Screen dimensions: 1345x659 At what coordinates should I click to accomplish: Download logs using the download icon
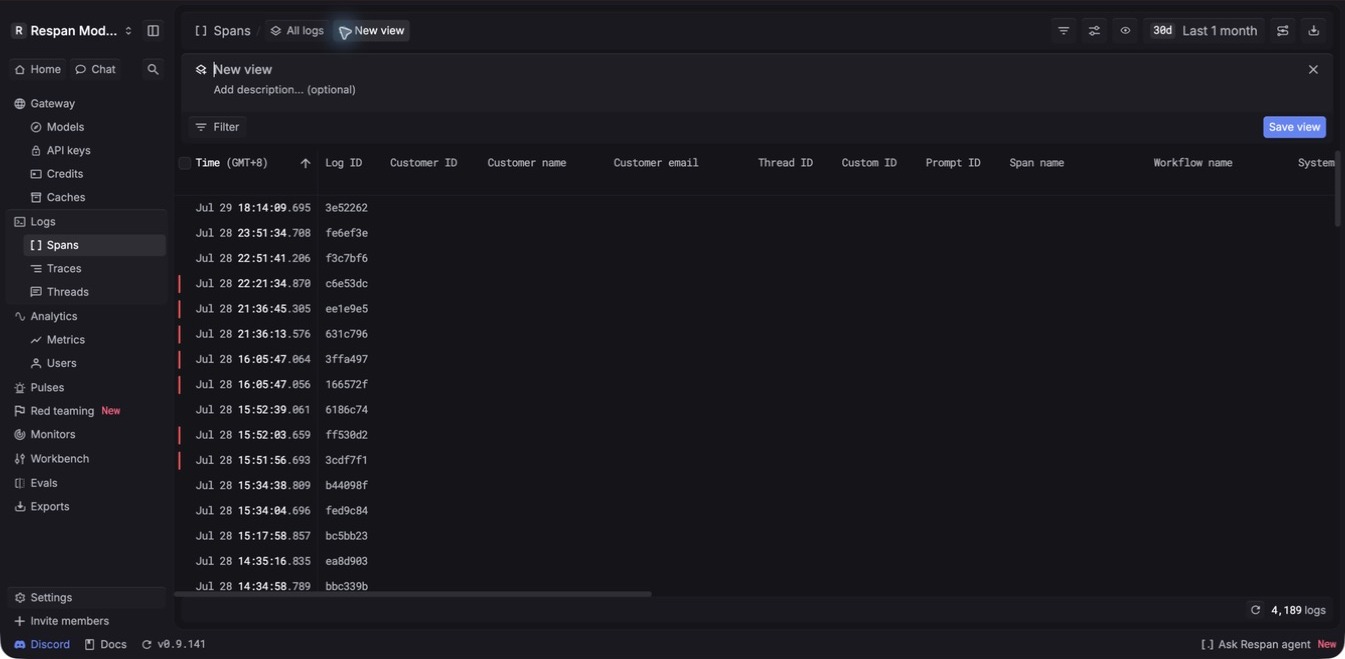pyautogui.click(x=1314, y=31)
